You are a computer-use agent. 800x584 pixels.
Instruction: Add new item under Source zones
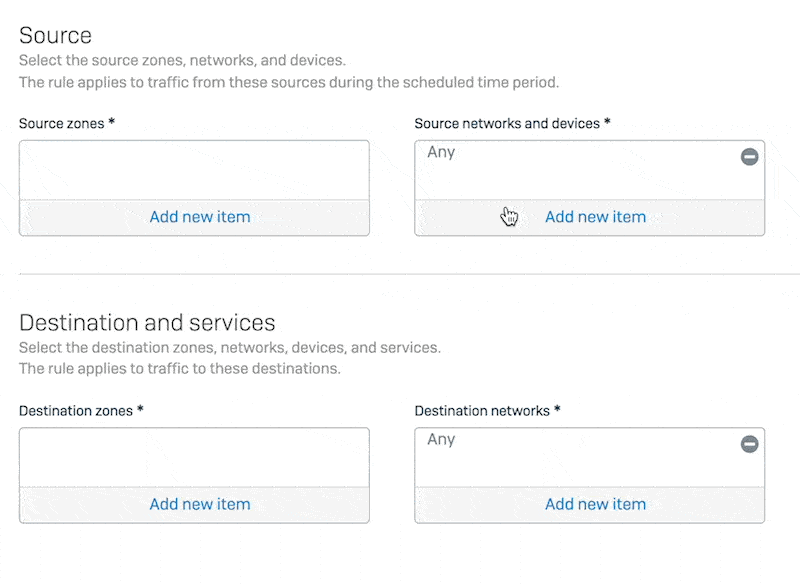(x=200, y=217)
